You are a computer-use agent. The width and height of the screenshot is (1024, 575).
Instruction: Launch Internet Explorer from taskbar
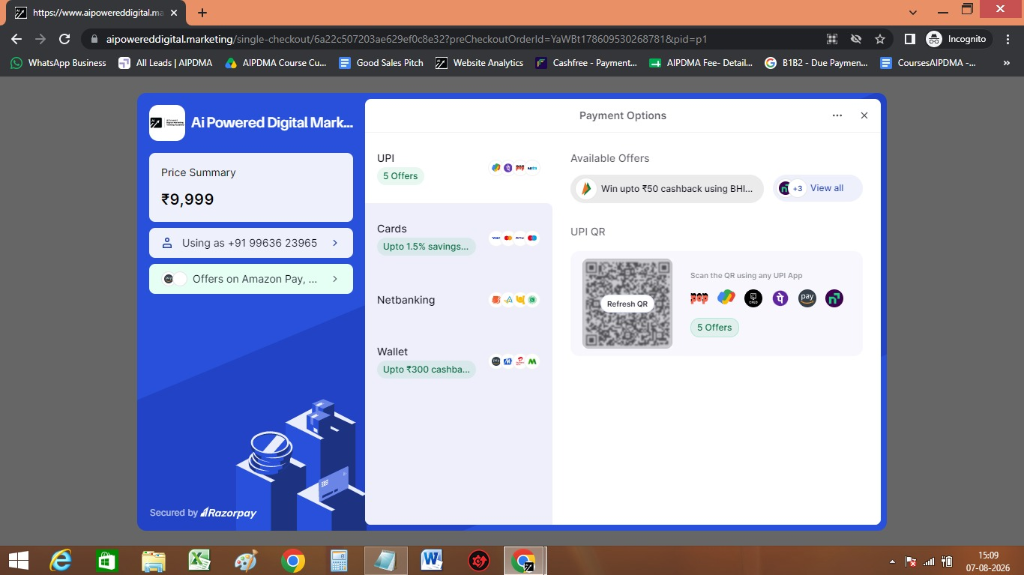[x=61, y=561]
